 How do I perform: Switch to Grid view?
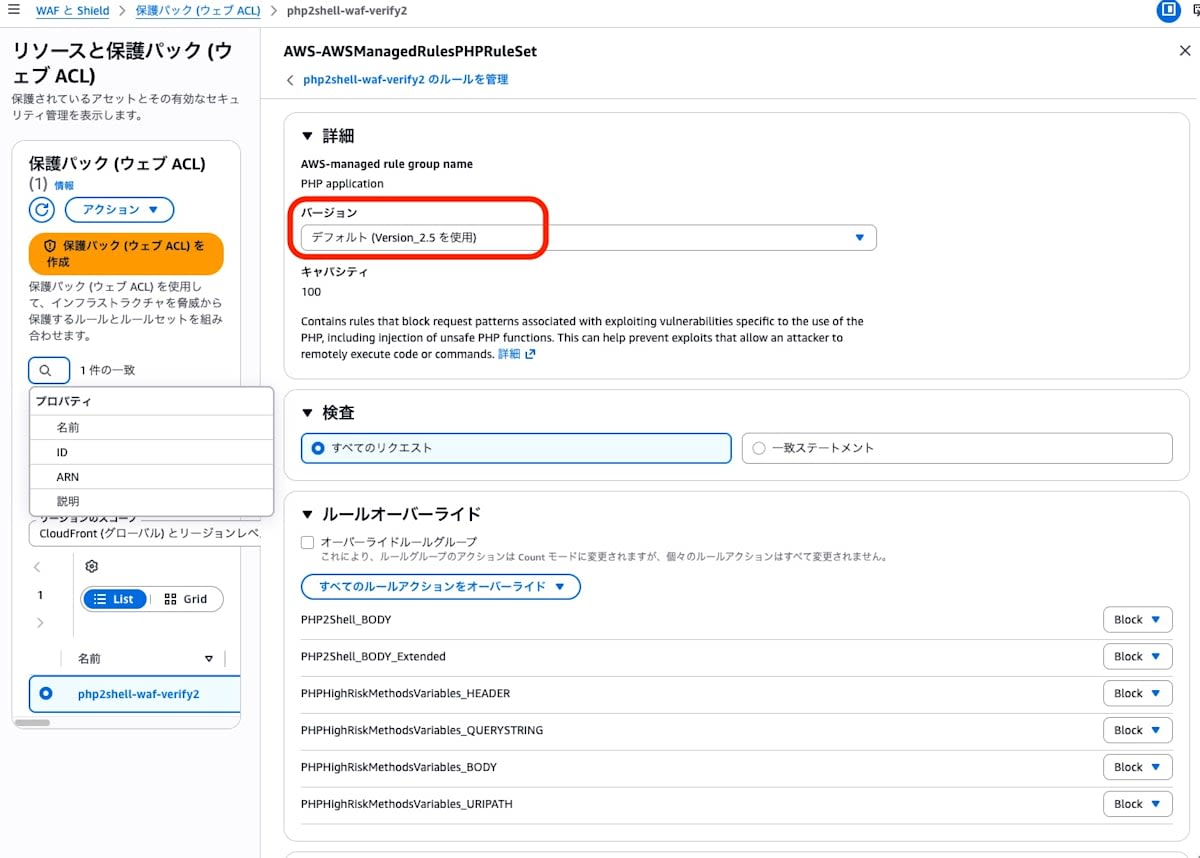click(x=186, y=599)
